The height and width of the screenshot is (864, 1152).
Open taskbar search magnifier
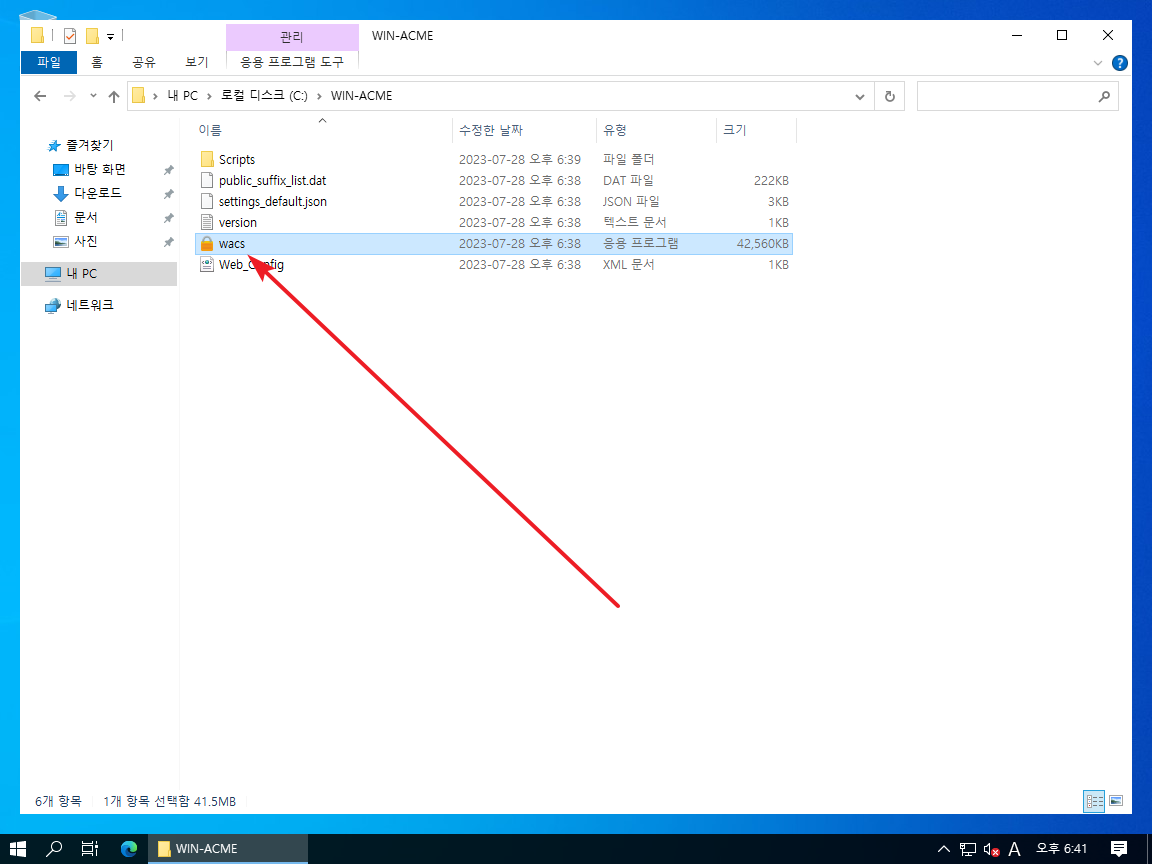54,849
